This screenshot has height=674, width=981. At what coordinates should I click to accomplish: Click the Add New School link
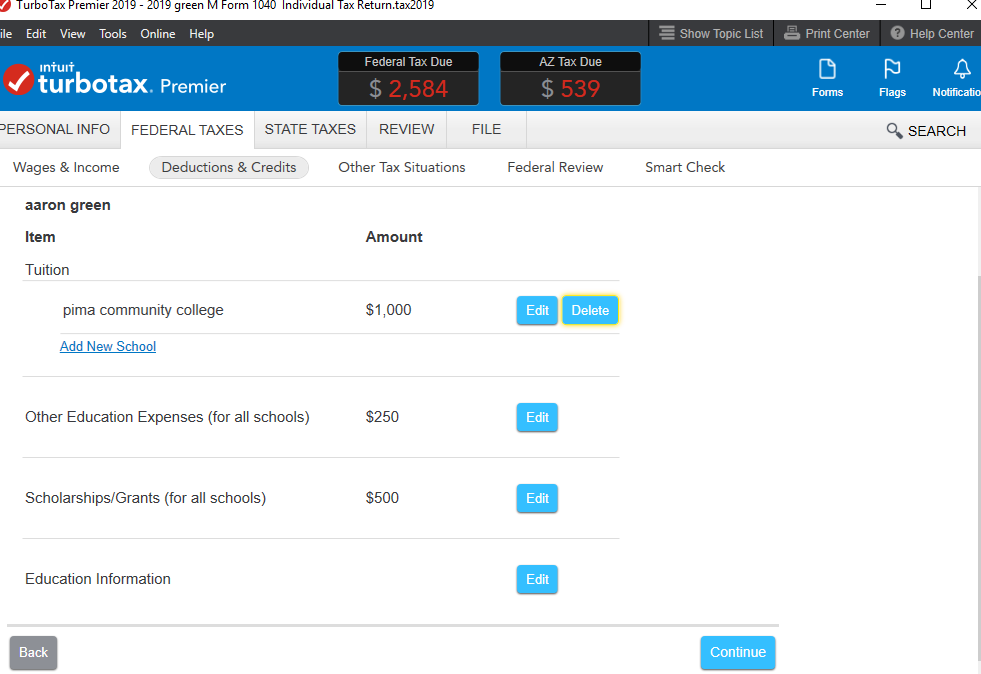pos(108,346)
